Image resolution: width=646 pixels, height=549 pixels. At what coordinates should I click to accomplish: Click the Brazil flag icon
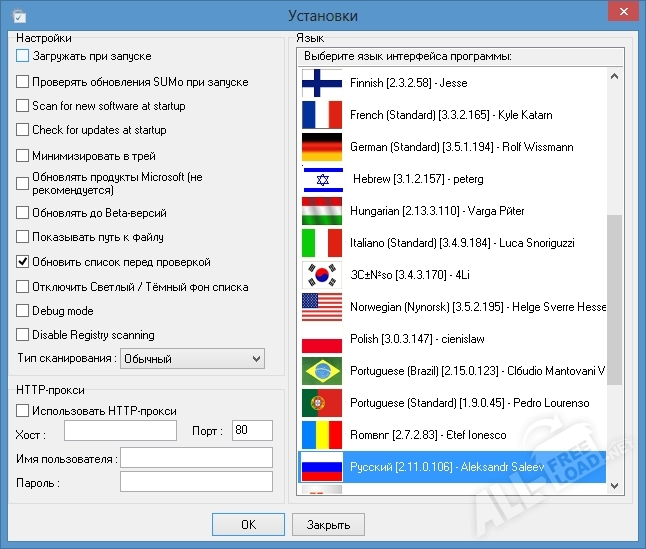coord(321,371)
